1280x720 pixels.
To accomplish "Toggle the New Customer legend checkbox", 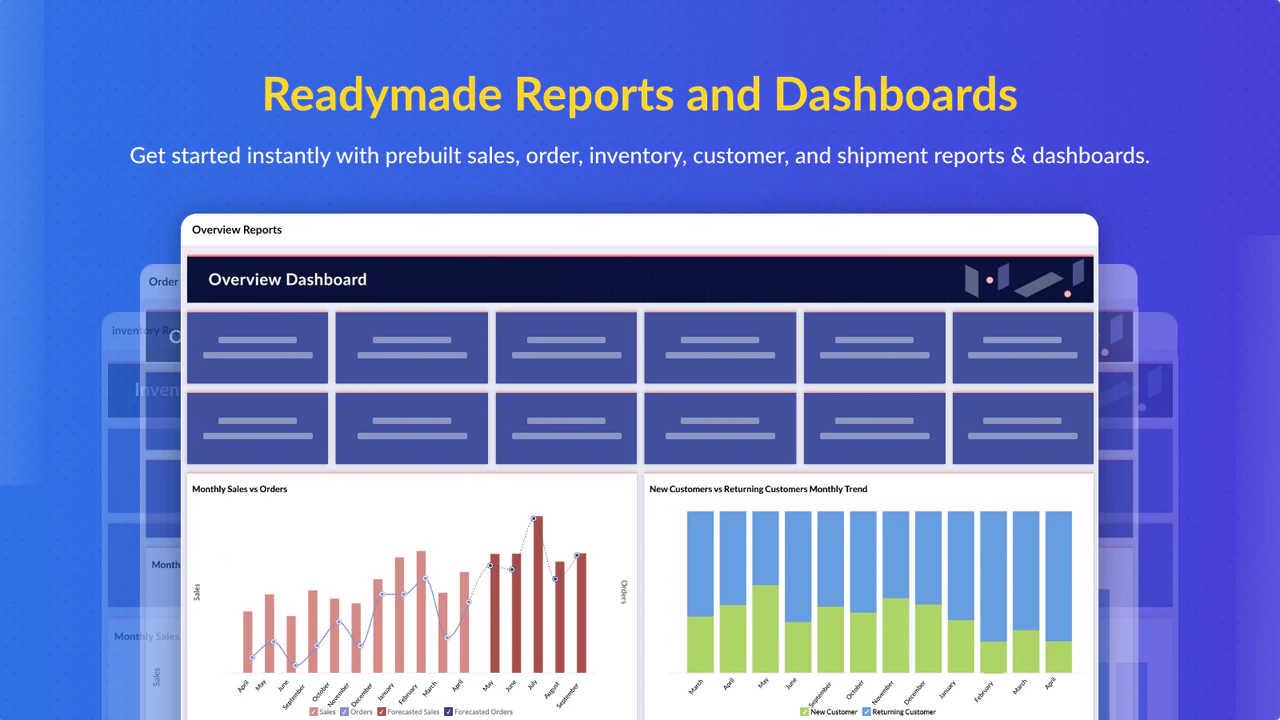I will (804, 712).
